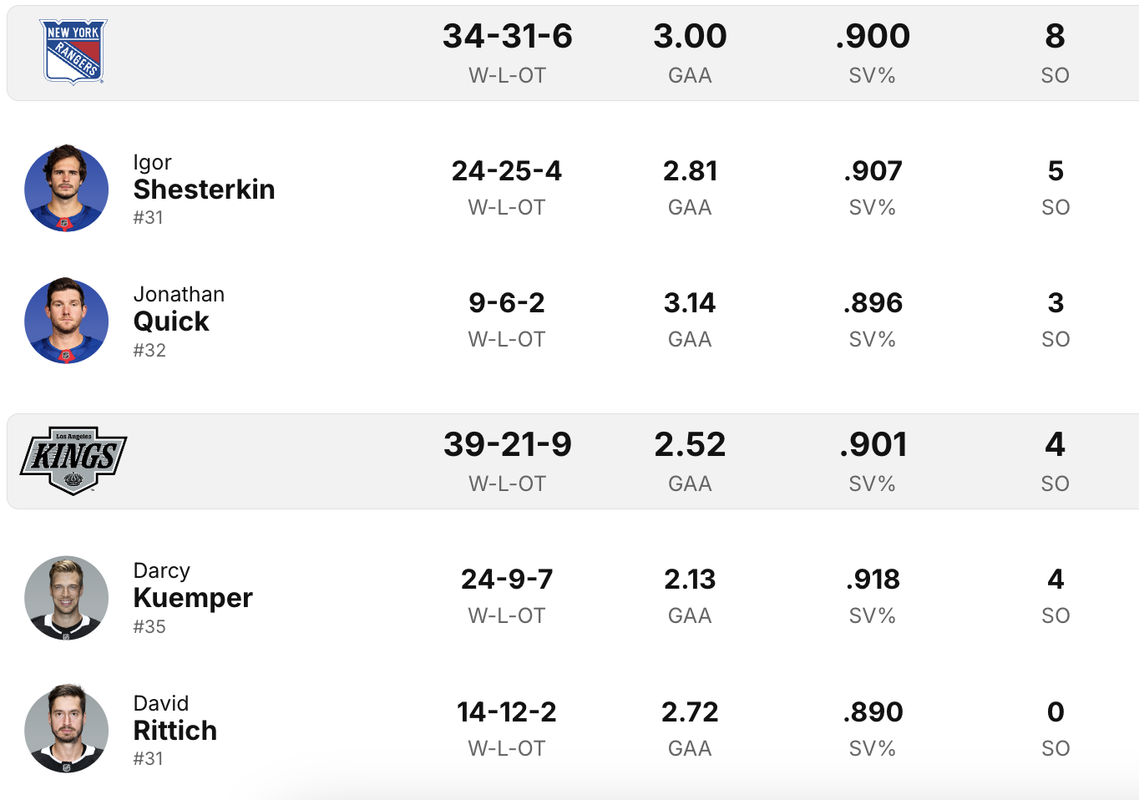Click Rittich's 14-12-2 record

coord(506,712)
